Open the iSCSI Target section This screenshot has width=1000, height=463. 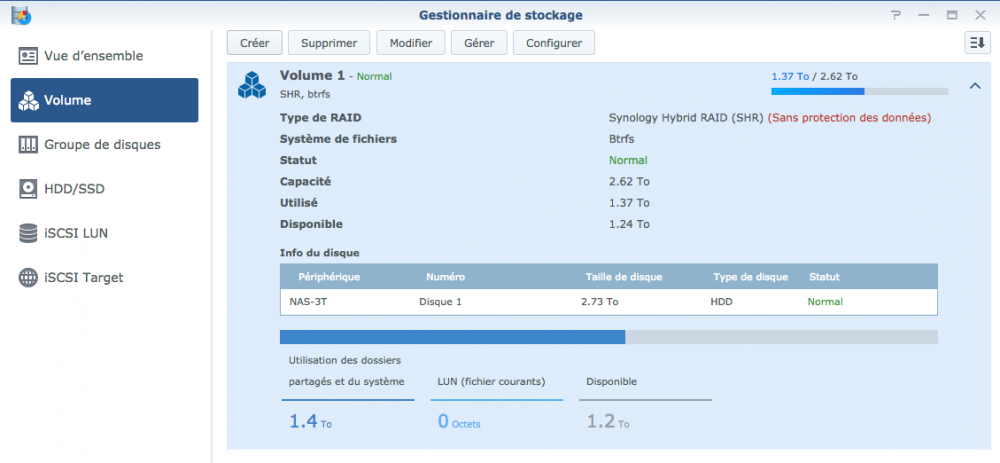105,277
